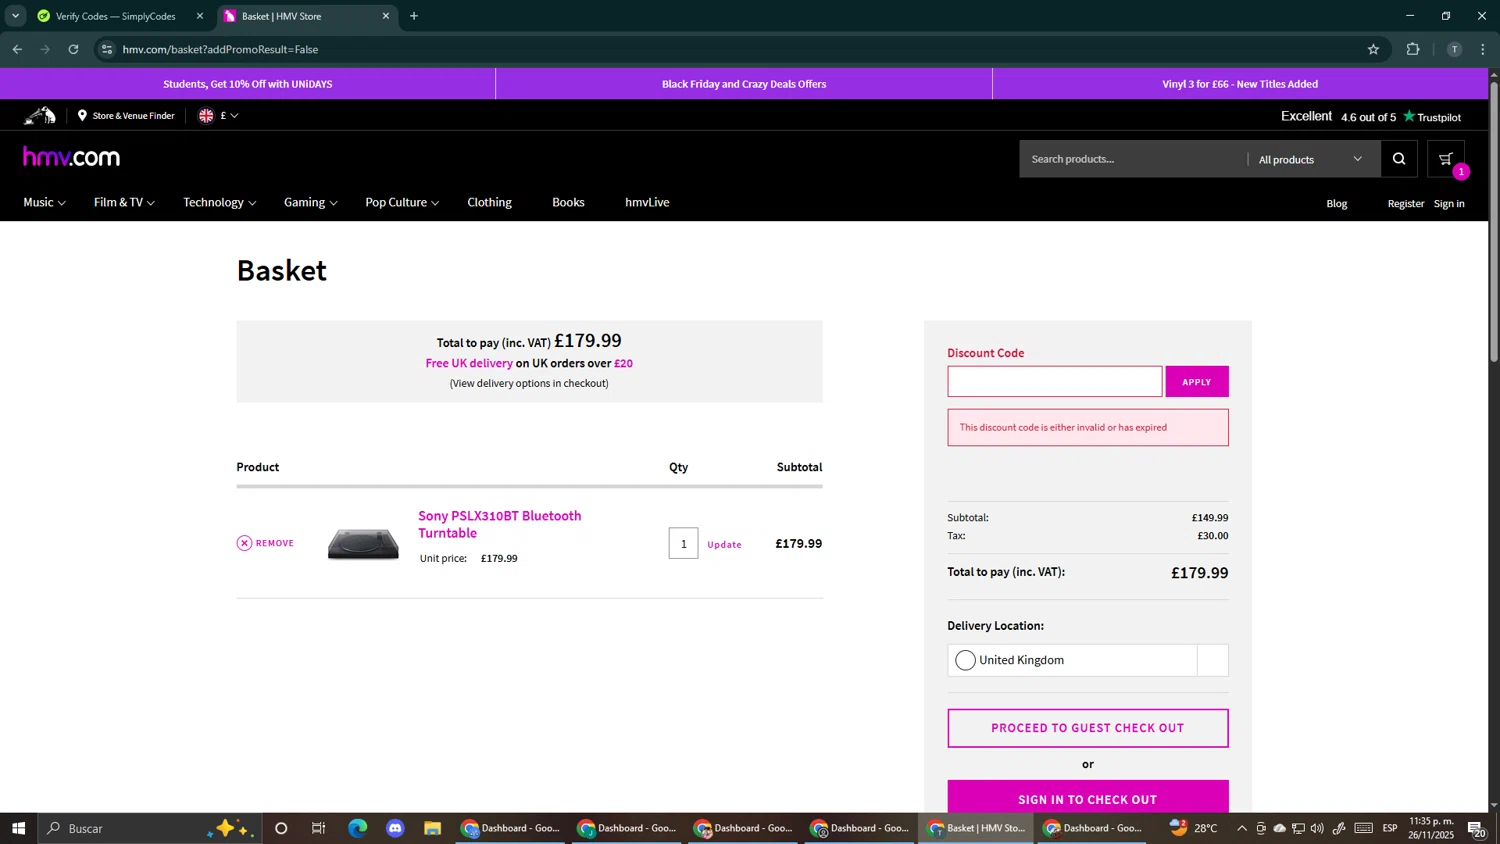
Task: Expand the currency selector with UK flag
Action: [x=218, y=116]
